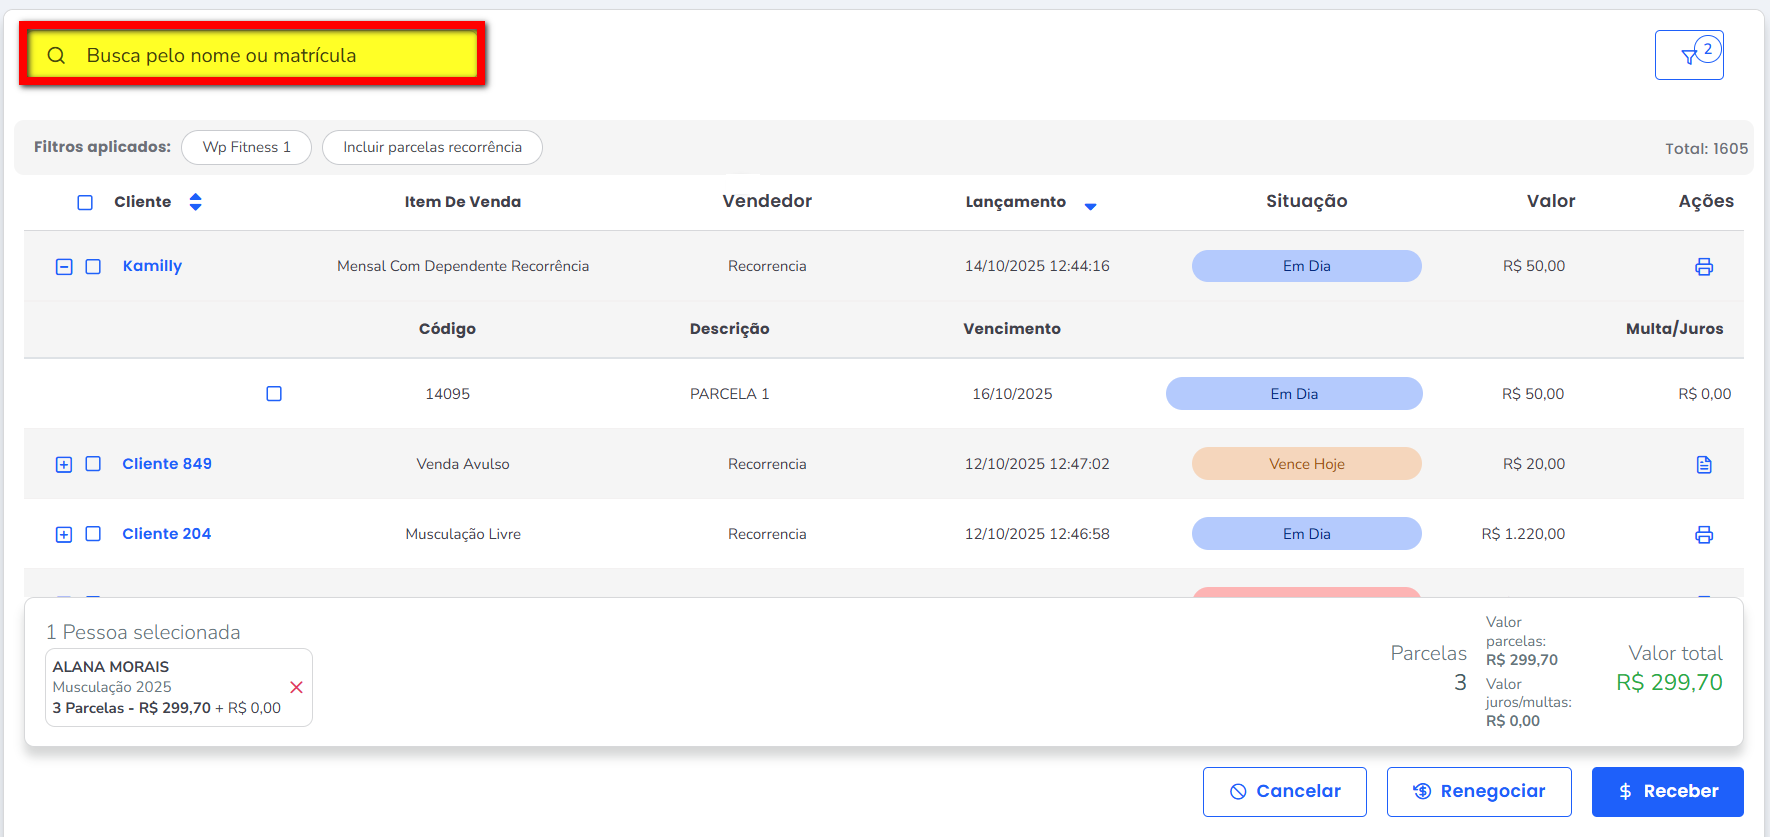Click the Renegociar button
The height and width of the screenshot is (837, 1770).
(x=1478, y=792)
